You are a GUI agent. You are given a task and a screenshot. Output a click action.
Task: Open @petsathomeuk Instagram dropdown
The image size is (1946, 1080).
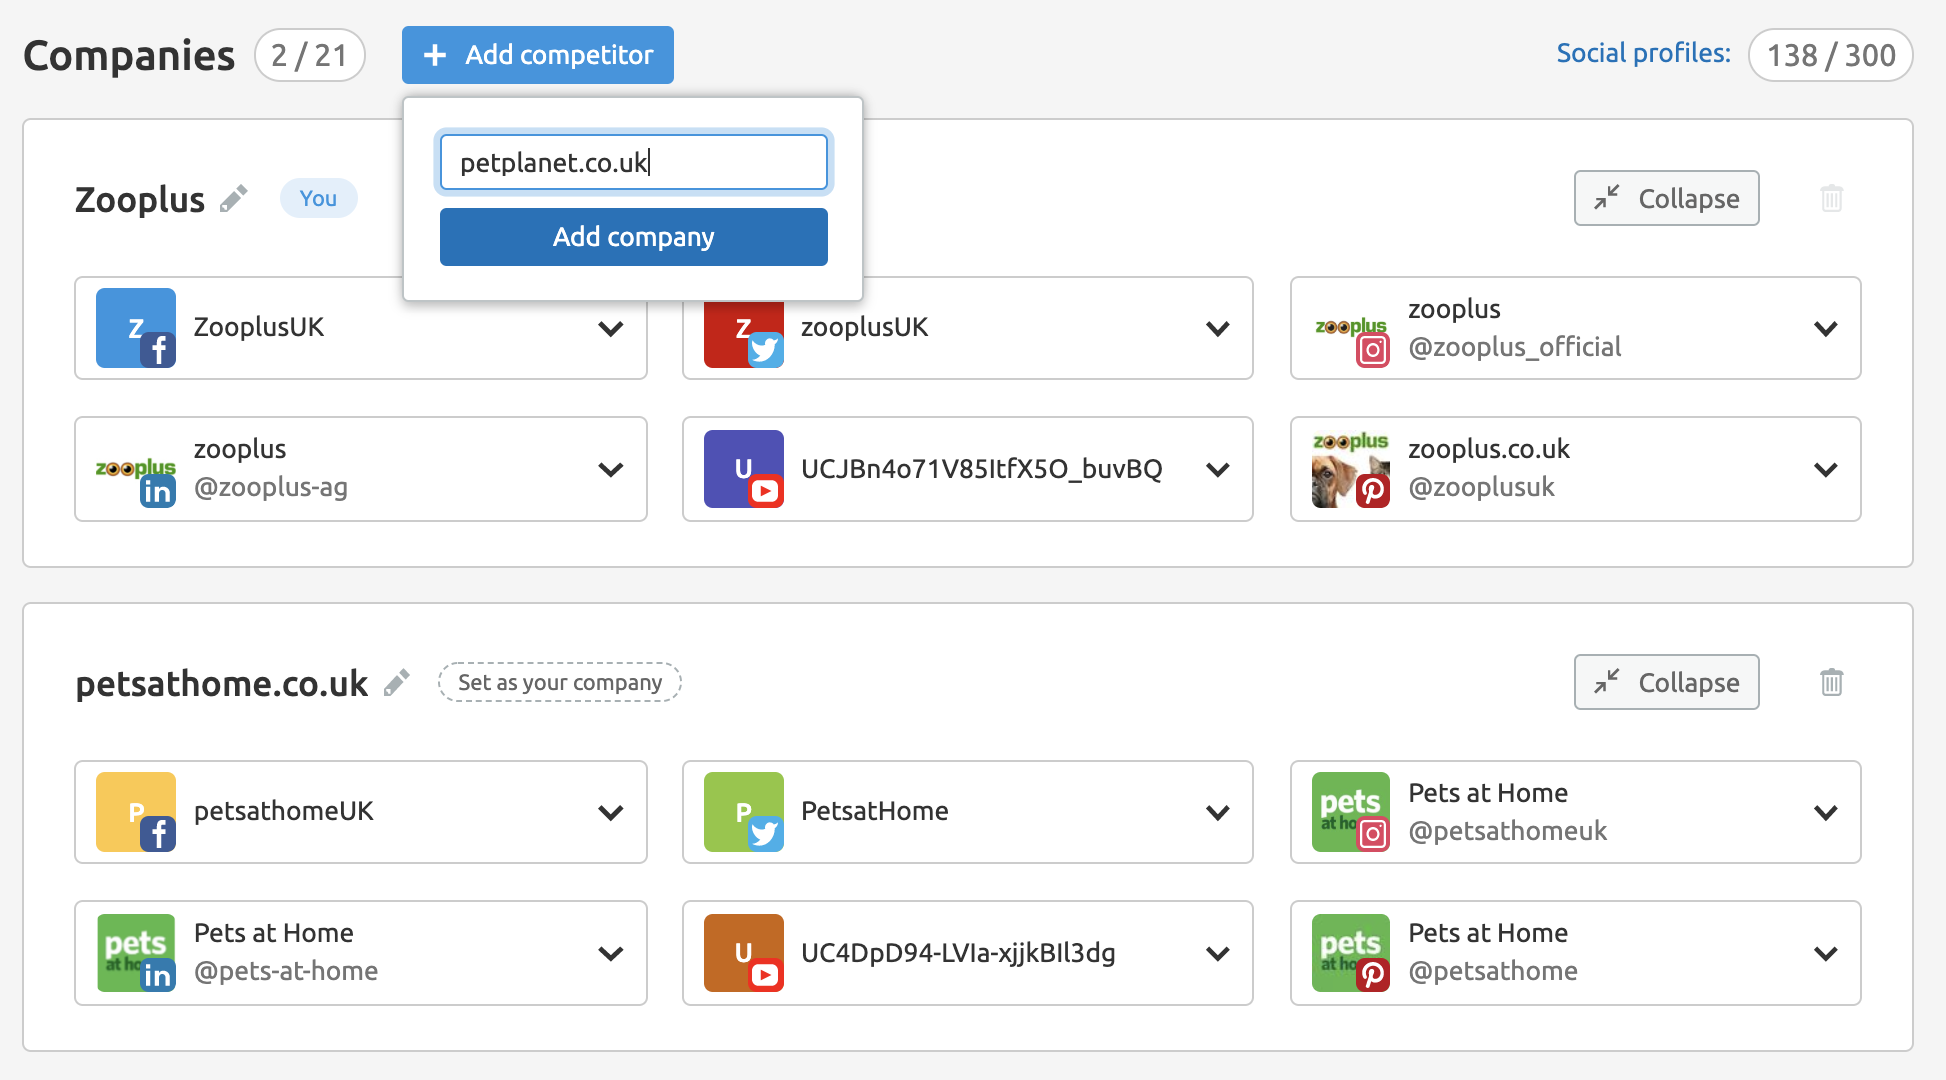pos(1826,812)
